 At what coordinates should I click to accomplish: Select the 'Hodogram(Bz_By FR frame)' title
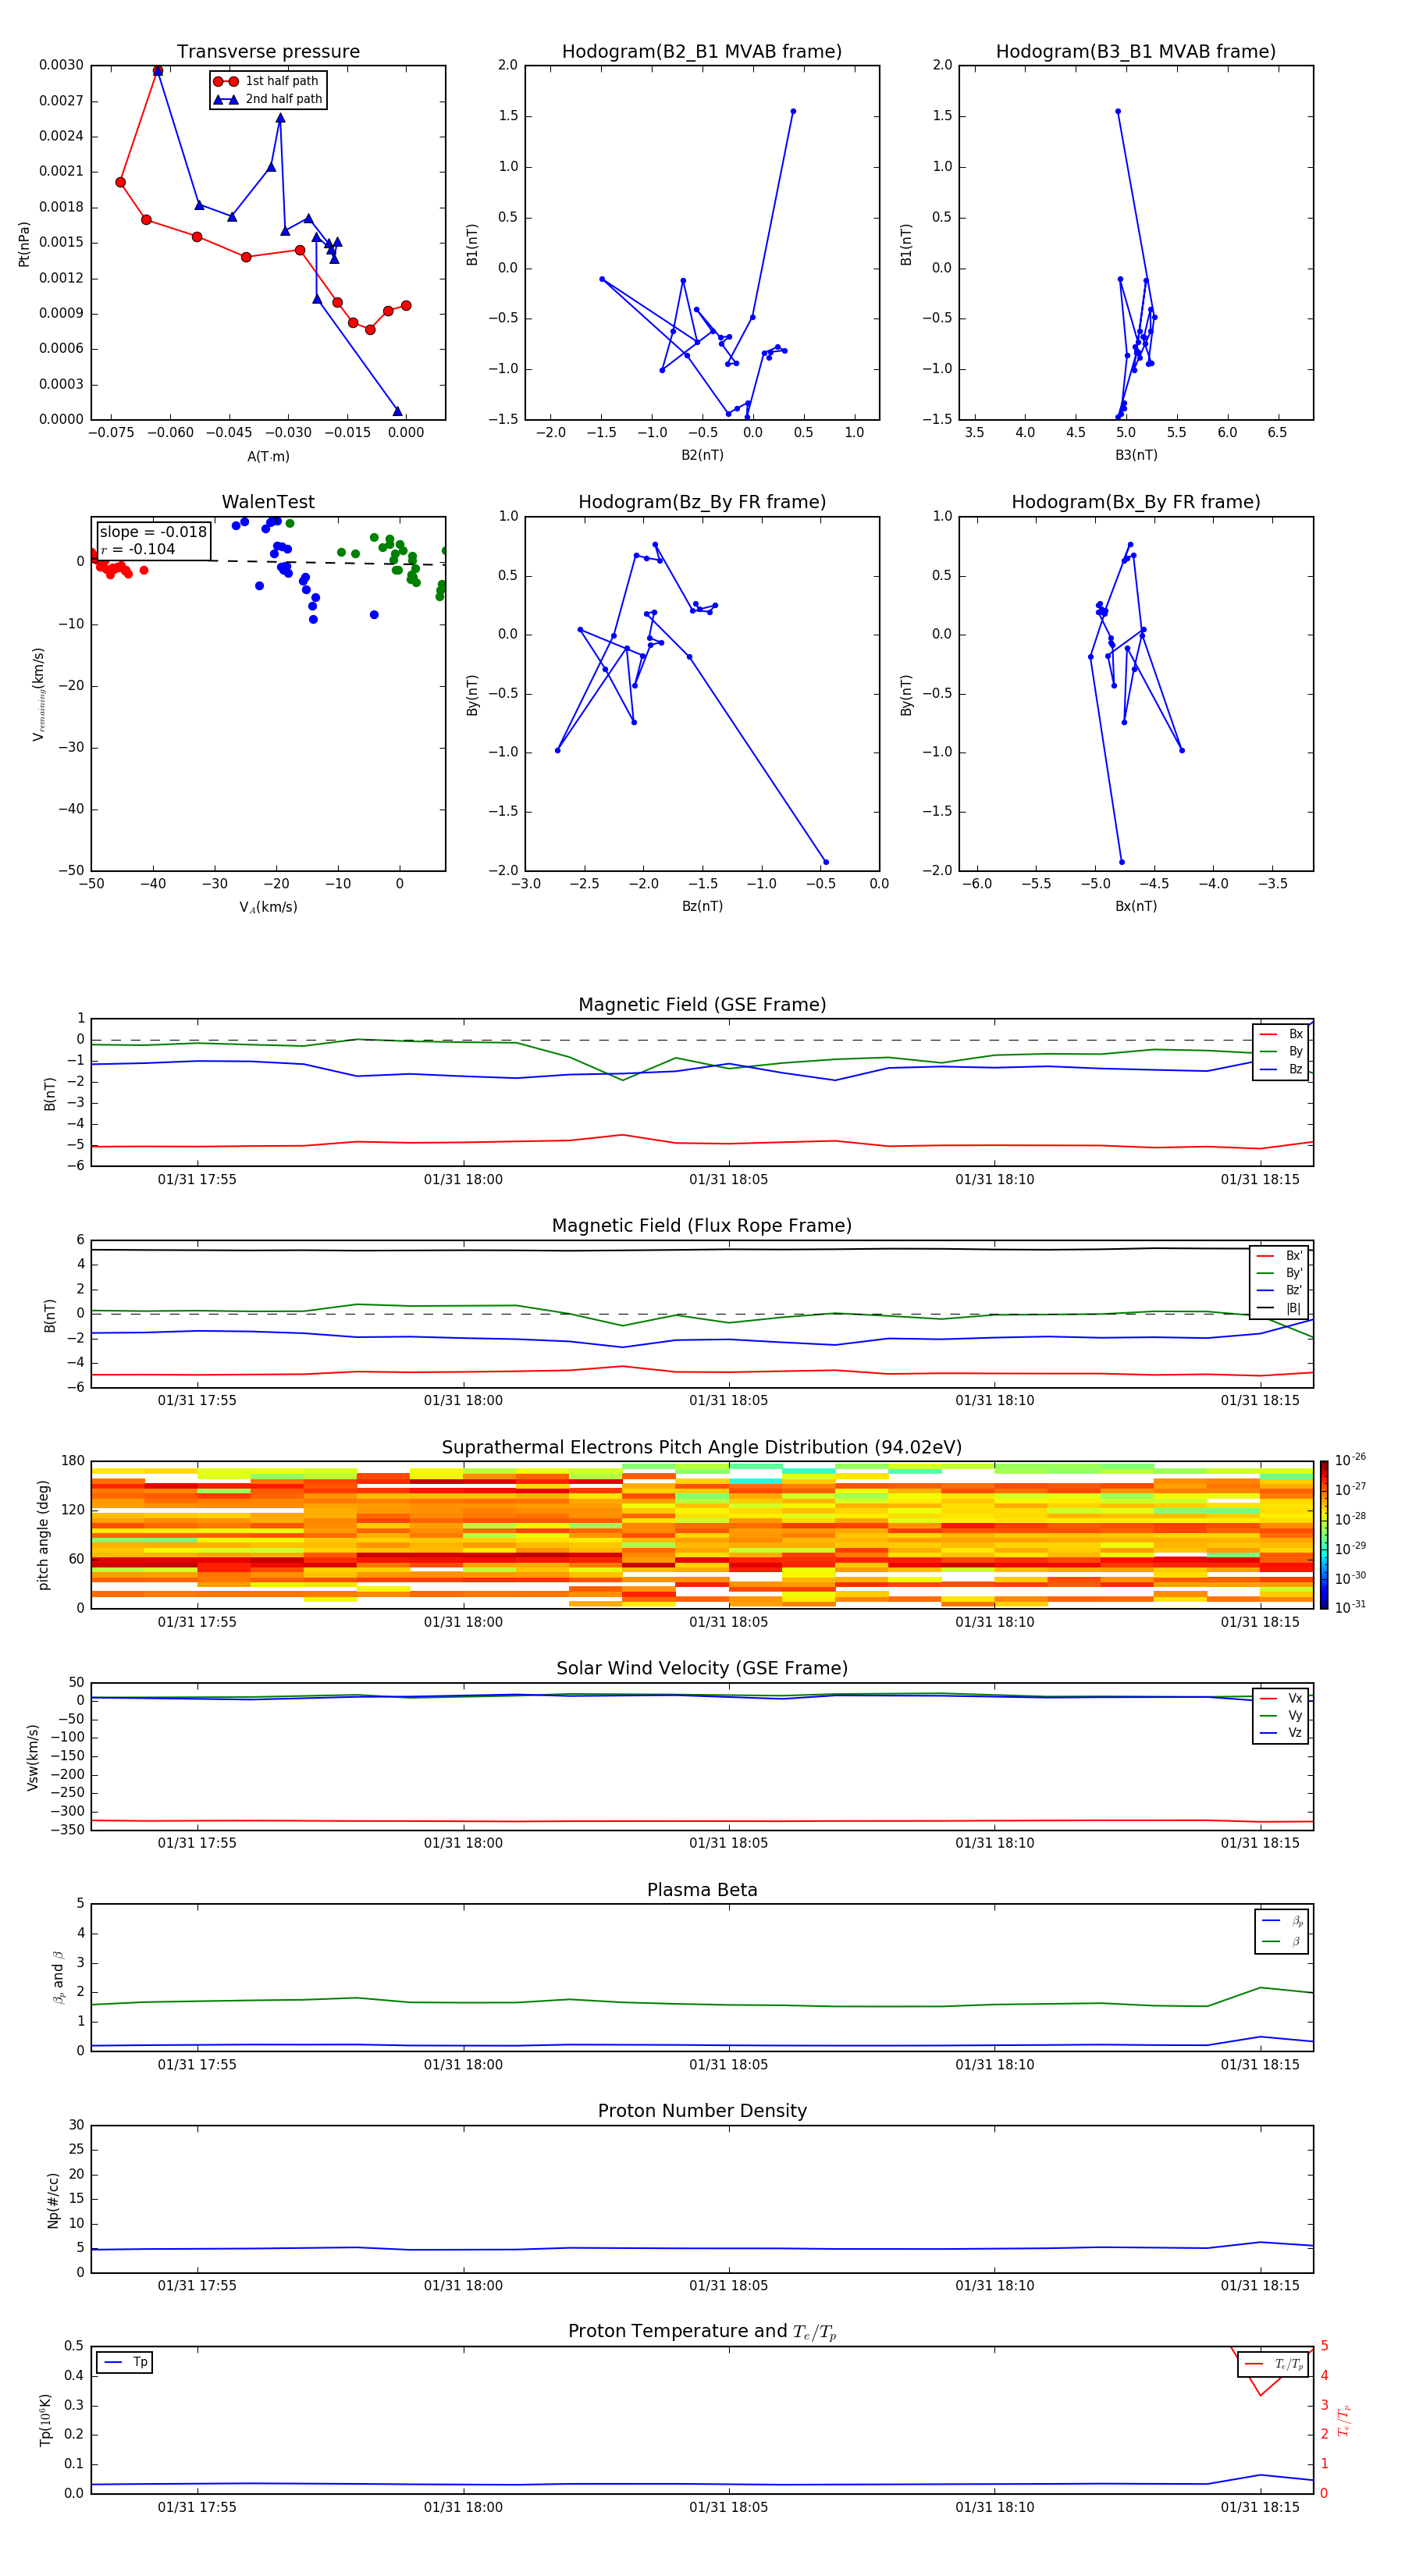click(x=702, y=502)
